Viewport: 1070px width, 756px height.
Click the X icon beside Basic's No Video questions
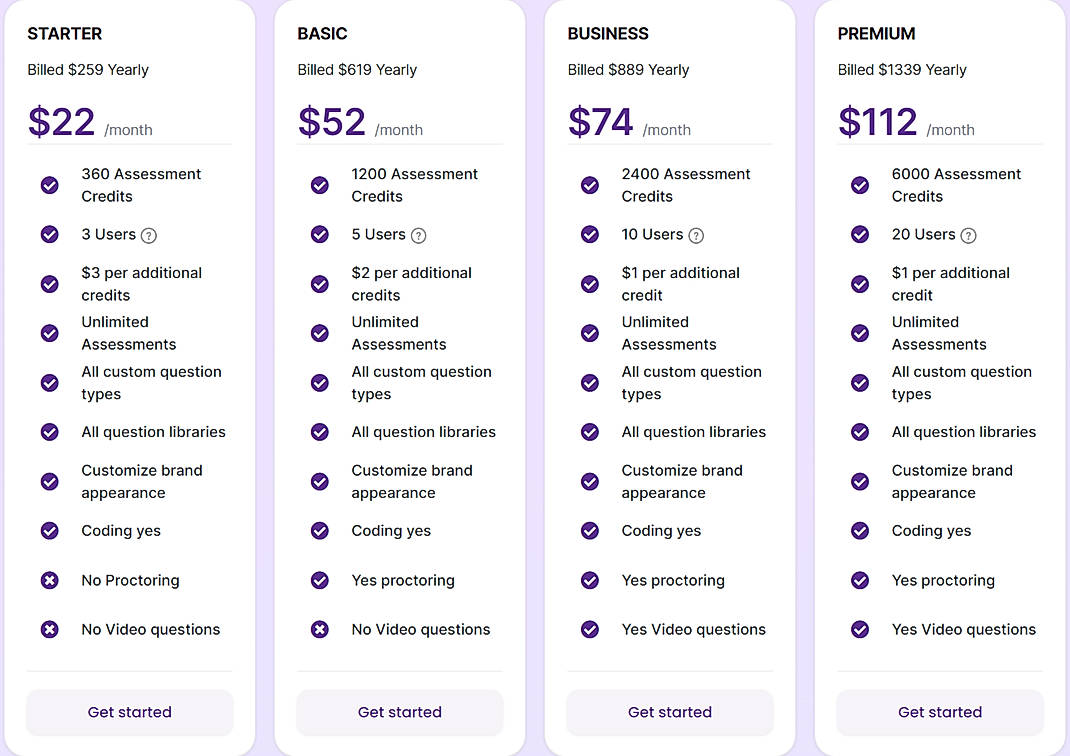coord(319,629)
